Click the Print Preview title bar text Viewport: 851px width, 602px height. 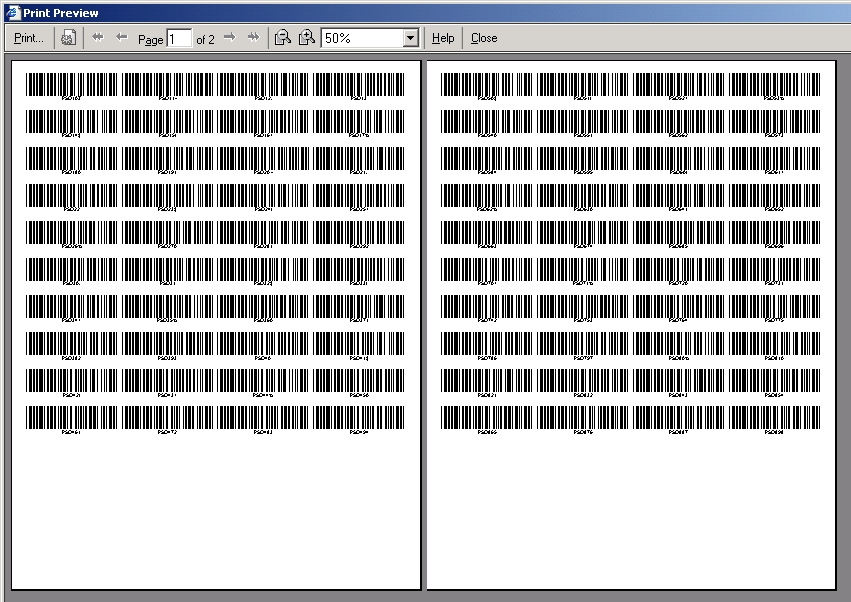point(61,13)
